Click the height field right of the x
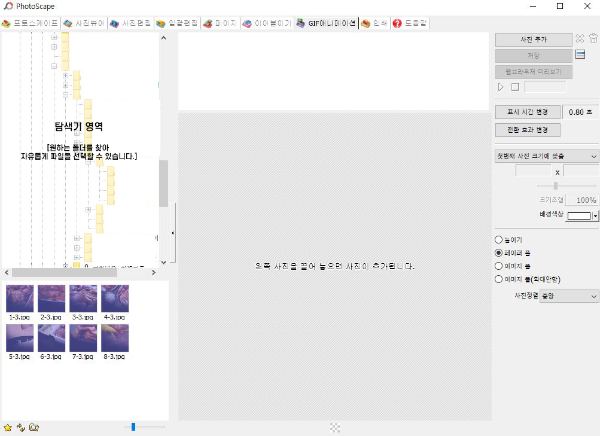This screenshot has width=600, height=436. [x=581, y=171]
